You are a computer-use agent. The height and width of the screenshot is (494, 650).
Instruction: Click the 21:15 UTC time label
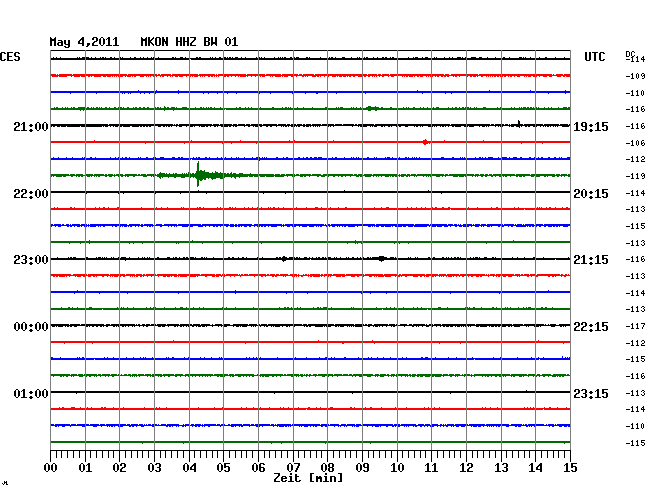[591, 260]
